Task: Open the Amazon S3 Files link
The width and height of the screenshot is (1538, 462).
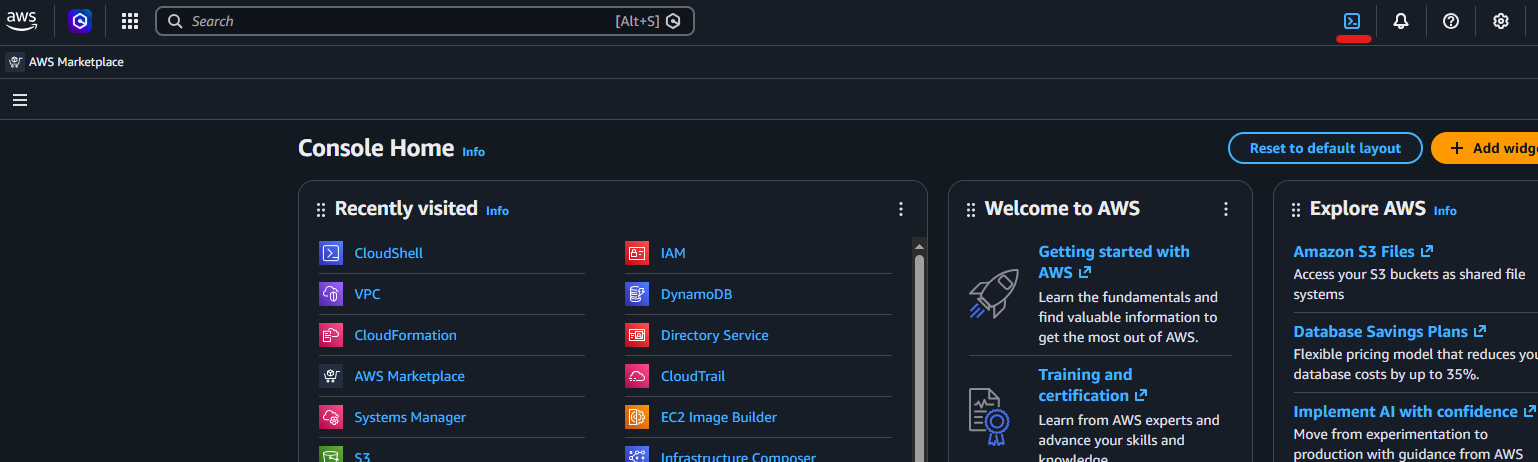Action: [1363, 251]
